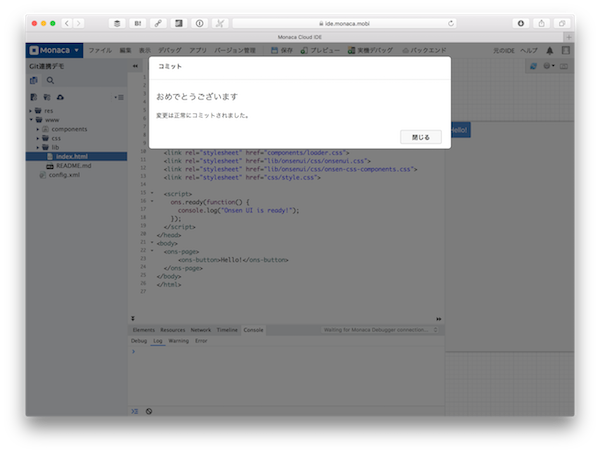Click the Safari address bar ide.monaca.mobi
Viewport: 600px width, 453px height.
coord(344,23)
